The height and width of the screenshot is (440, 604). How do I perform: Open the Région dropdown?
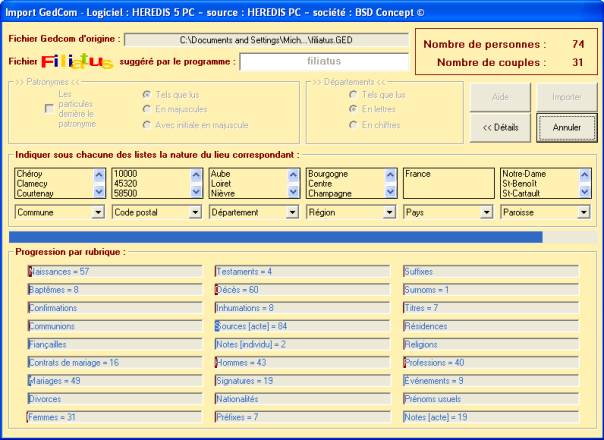(x=389, y=212)
